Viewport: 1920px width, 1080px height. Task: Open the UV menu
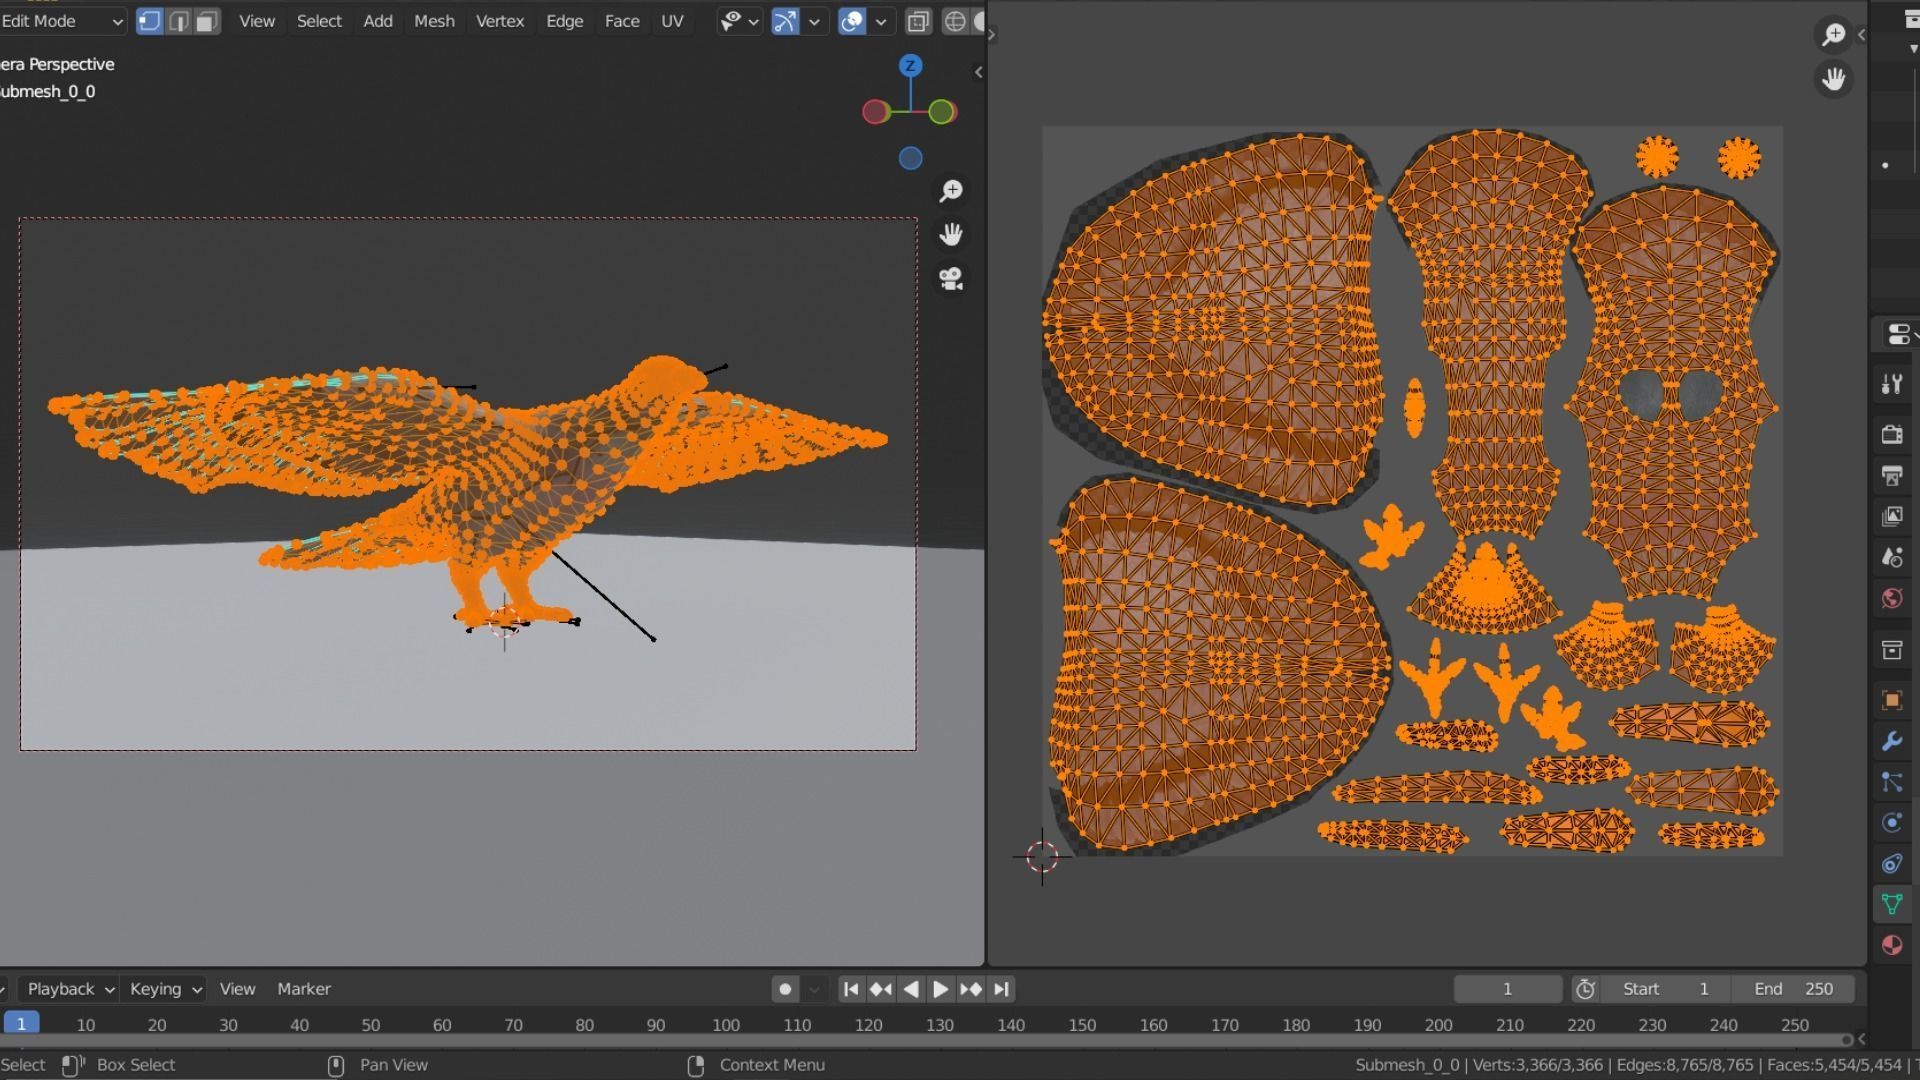(672, 21)
